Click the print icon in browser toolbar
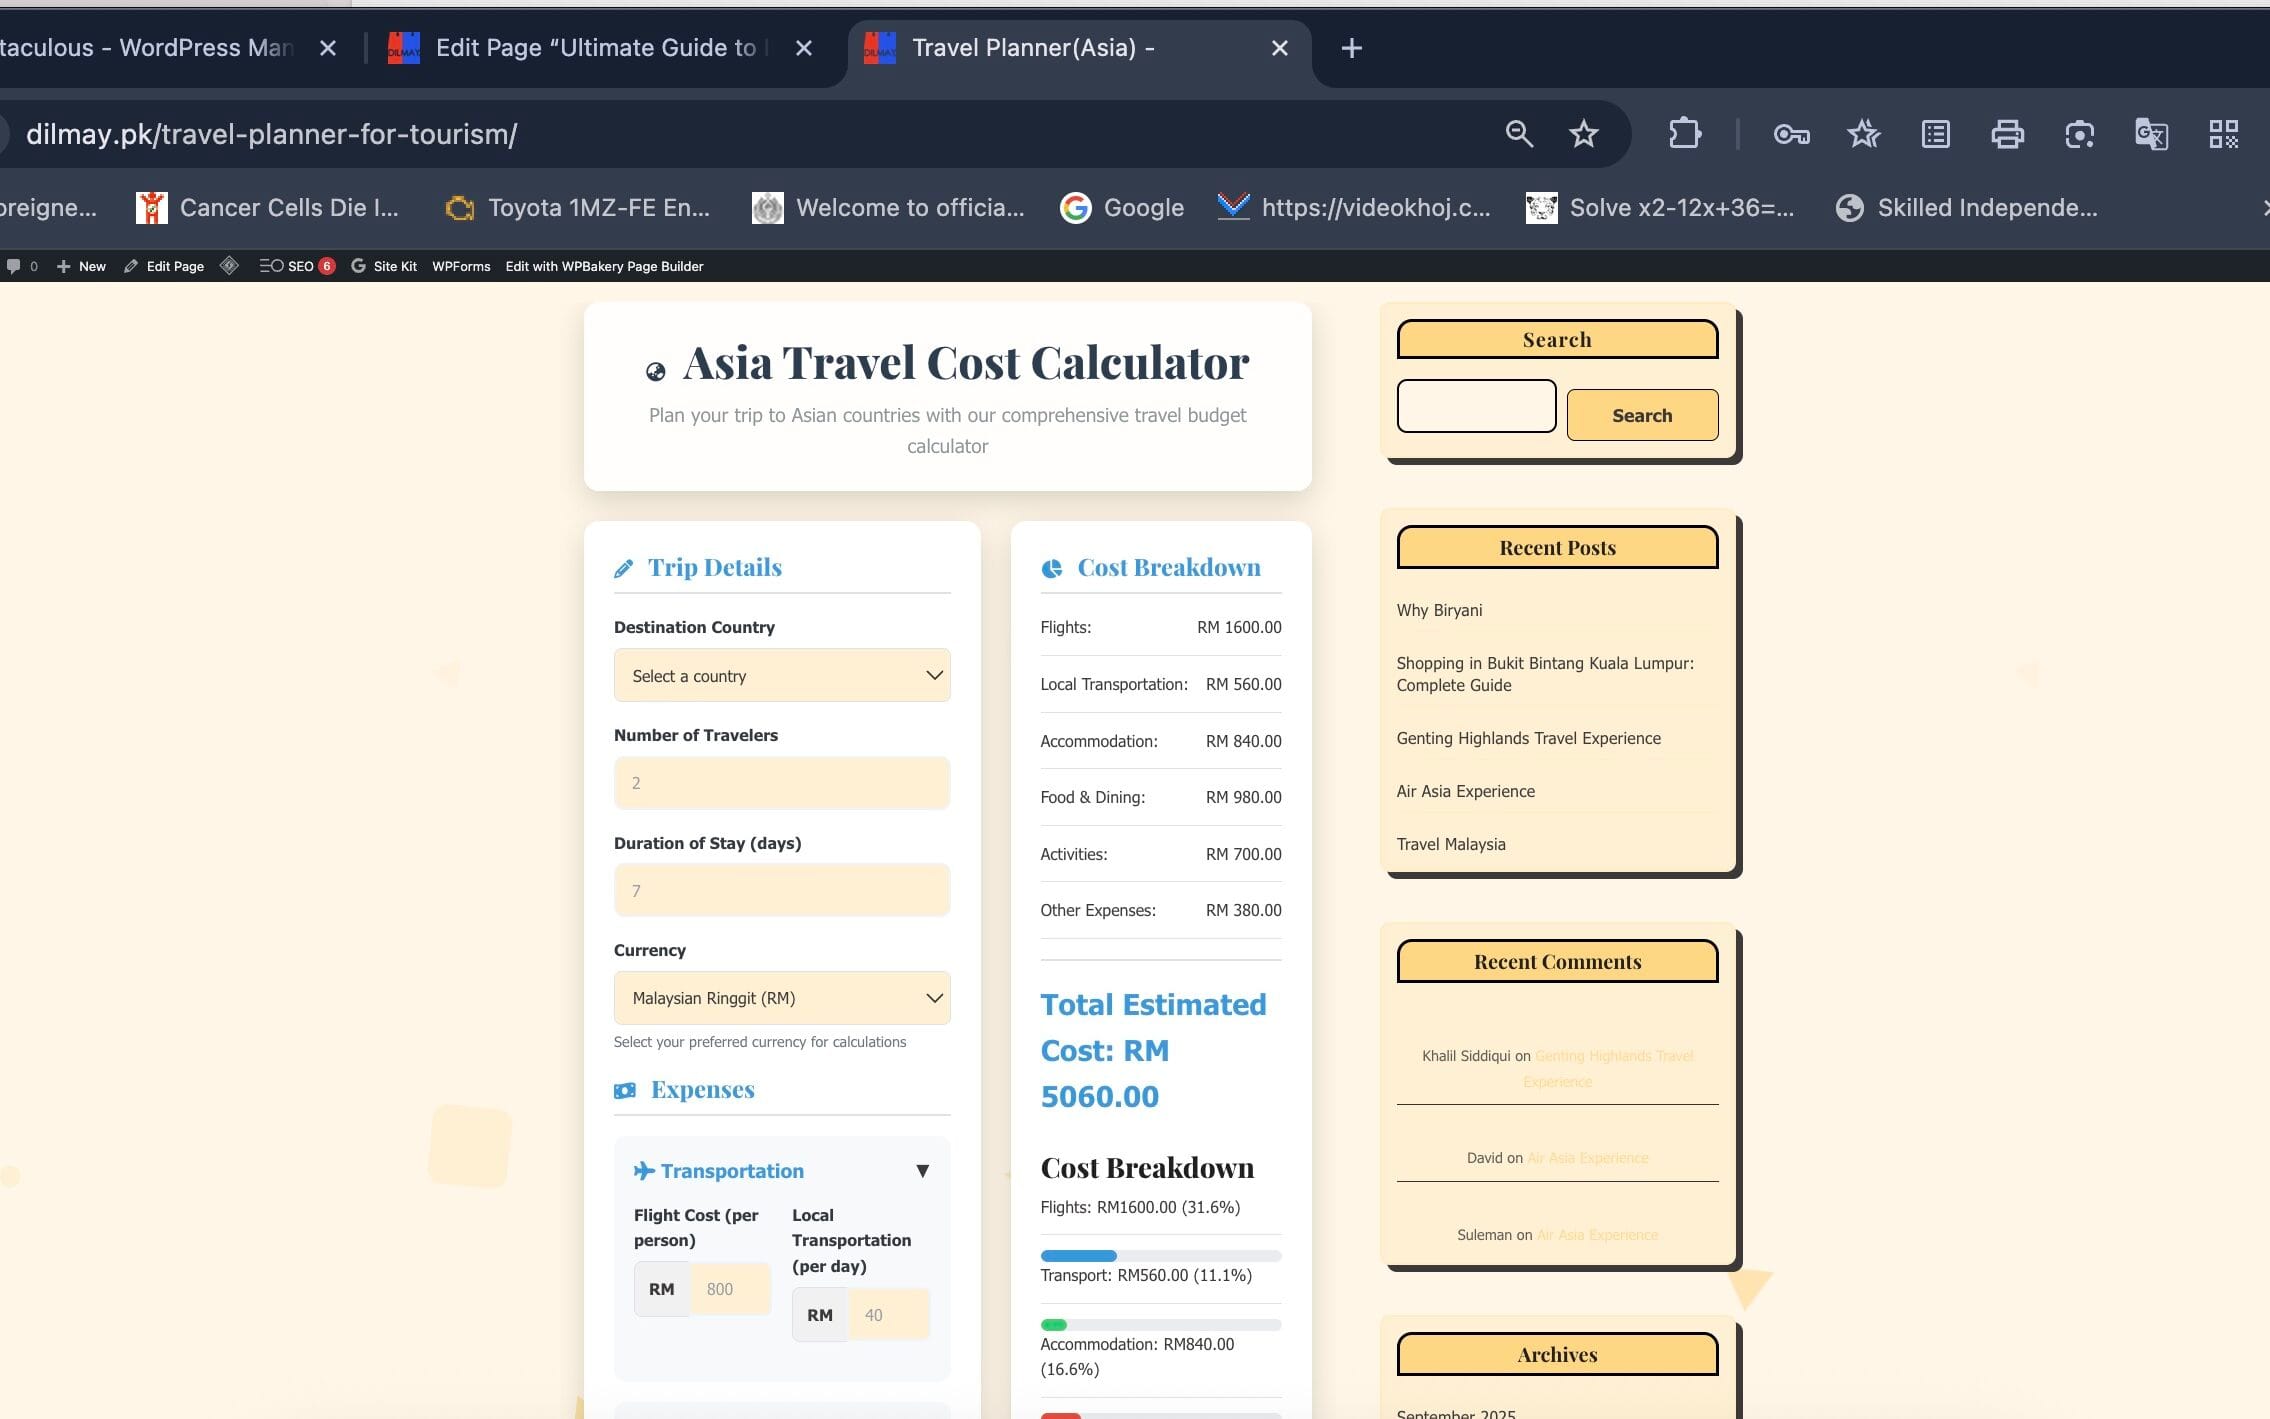The image size is (2270, 1419). pyautogui.click(x=2007, y=134)
